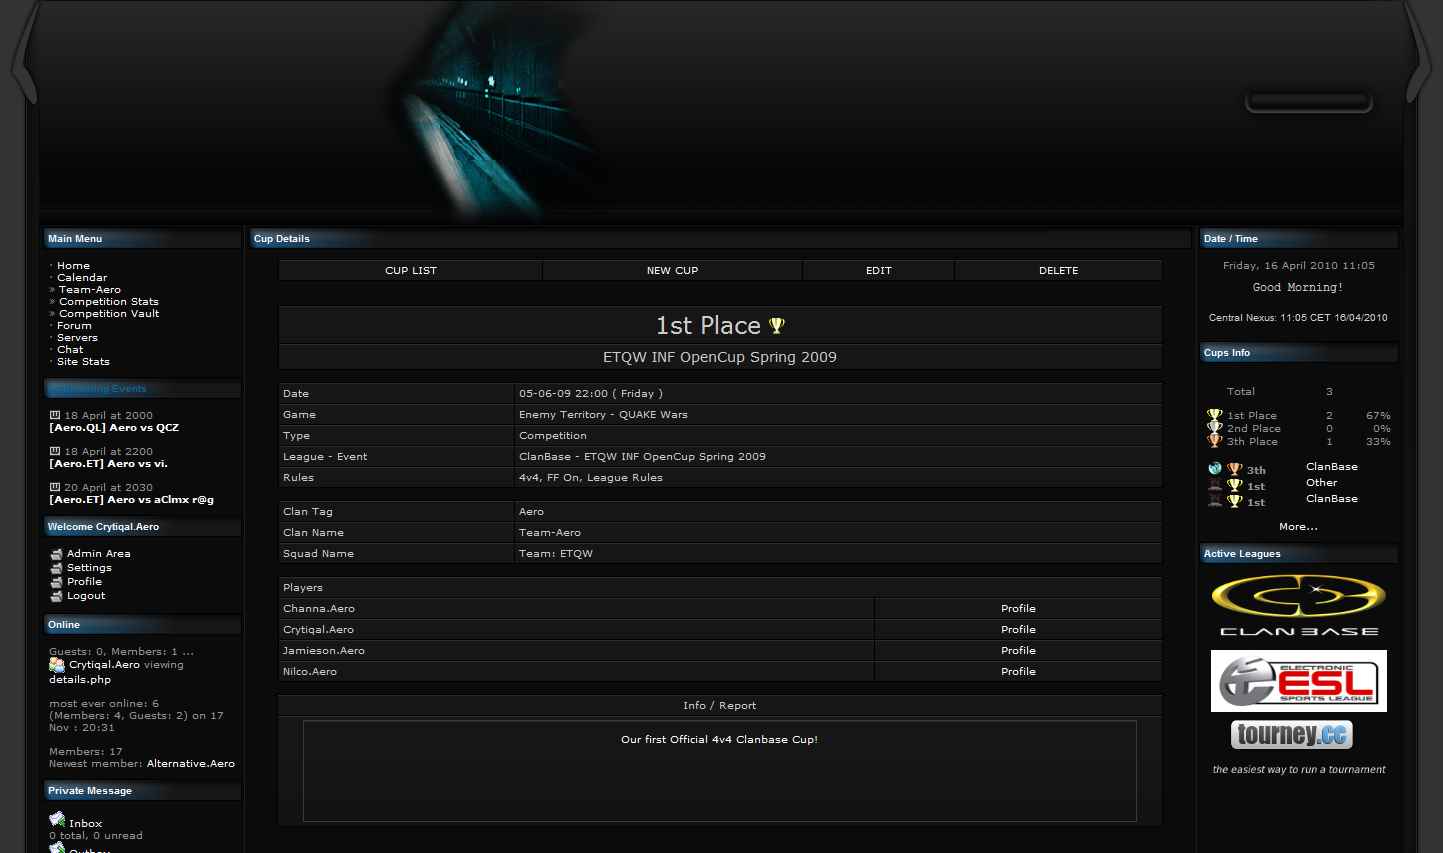
Task: Click the bronze trophy icon beside 3th Place stats
Action: click(x=1215, y=441)
